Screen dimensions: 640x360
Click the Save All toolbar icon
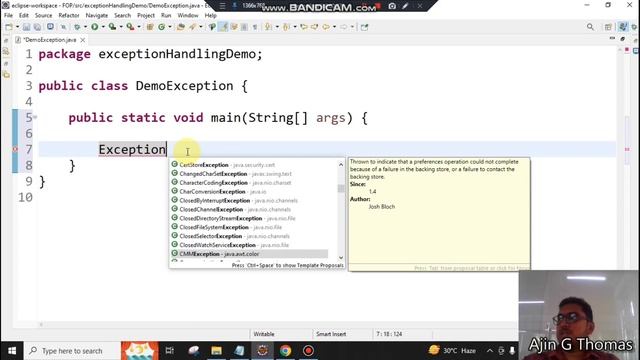click(x=37, y=27)
